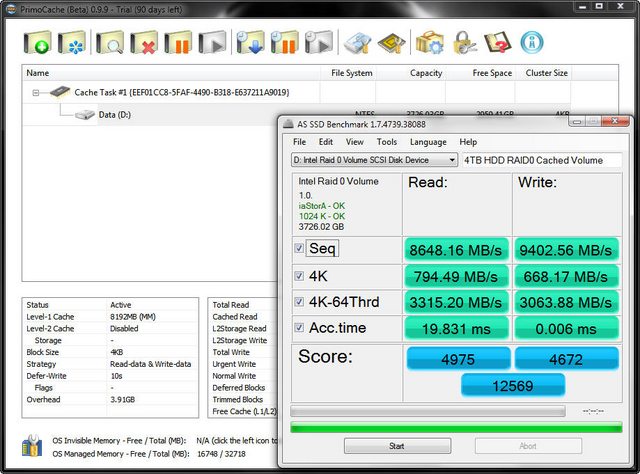Click the create new cache task icon

tap(37, 42)
